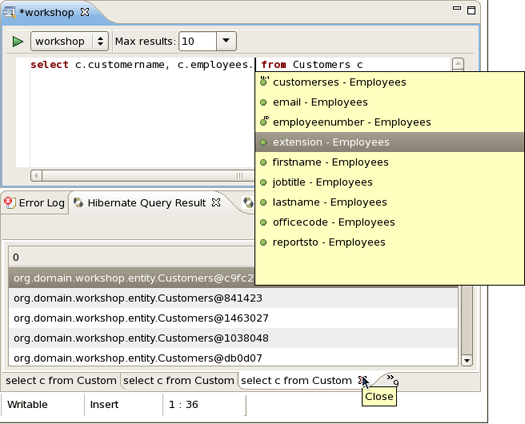This screenshot has height=424, width=525.
Task: Select result row Customers@1463027
Action: coord(233,318)
